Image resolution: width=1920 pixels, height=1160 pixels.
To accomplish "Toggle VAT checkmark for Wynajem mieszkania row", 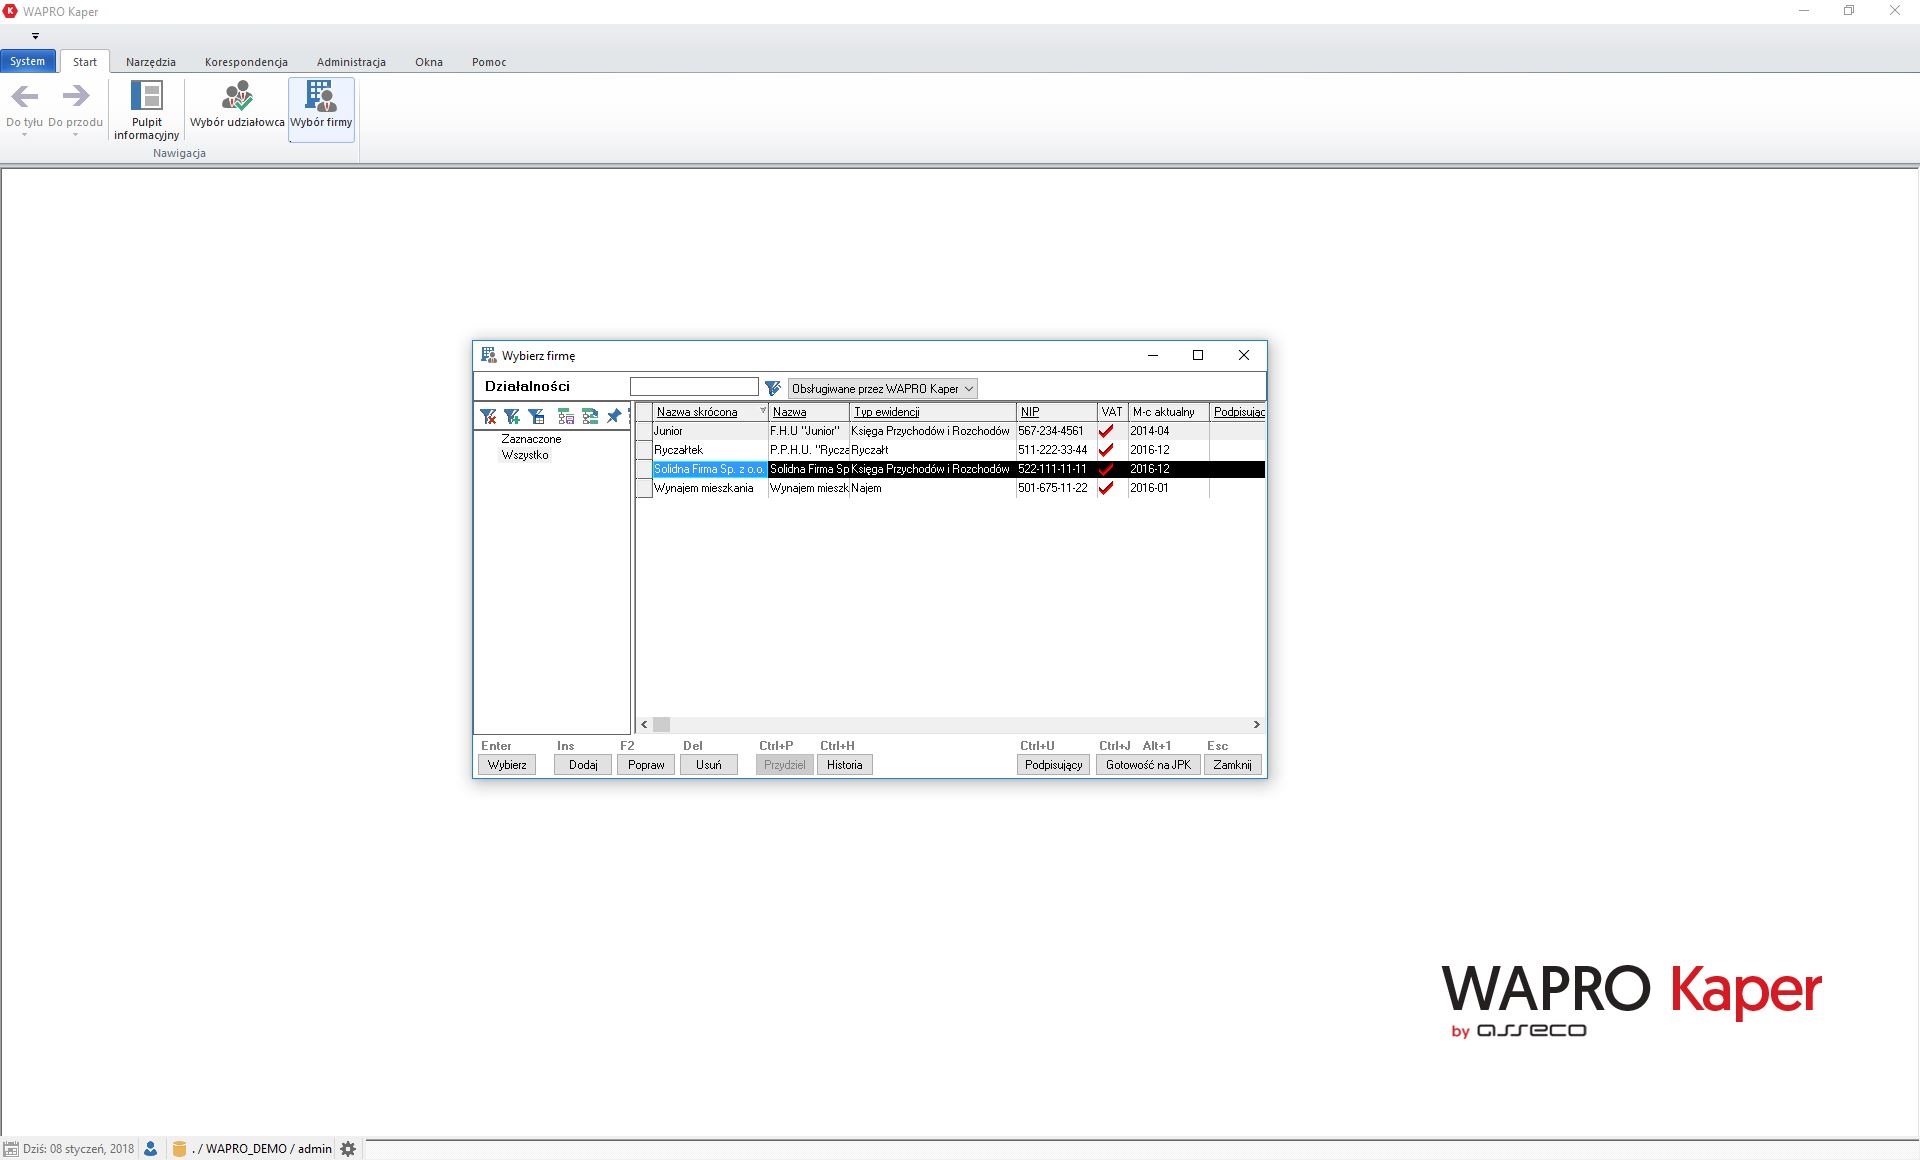I will [1106, 488].
